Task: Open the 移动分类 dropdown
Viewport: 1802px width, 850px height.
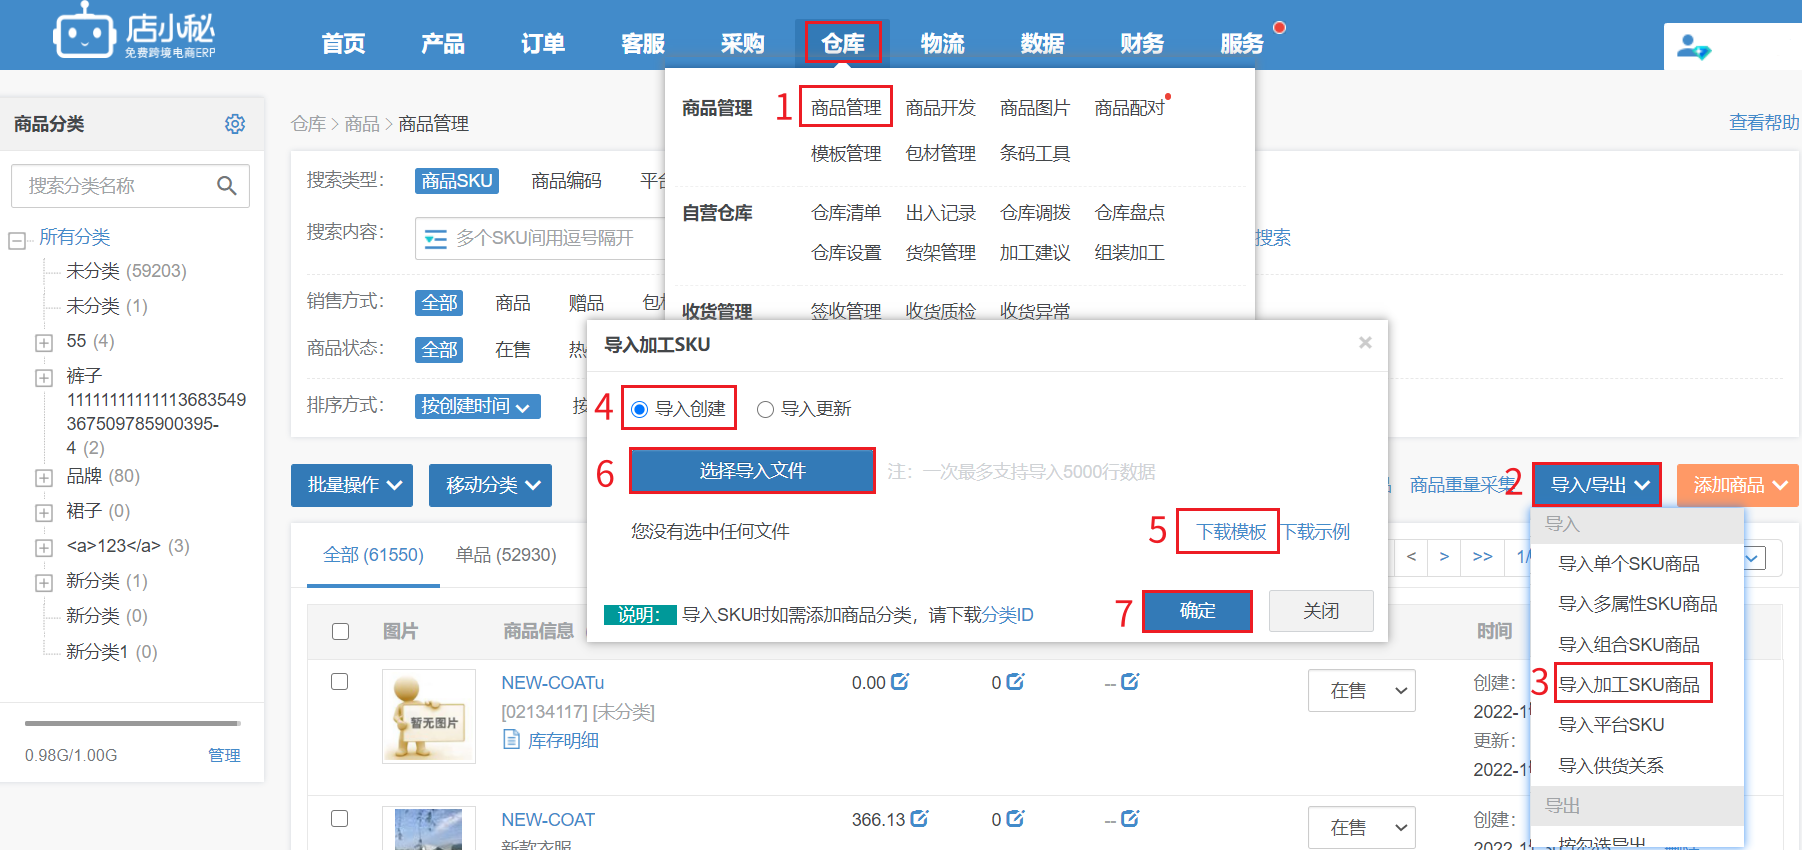Action: click(x=490, y=485)
